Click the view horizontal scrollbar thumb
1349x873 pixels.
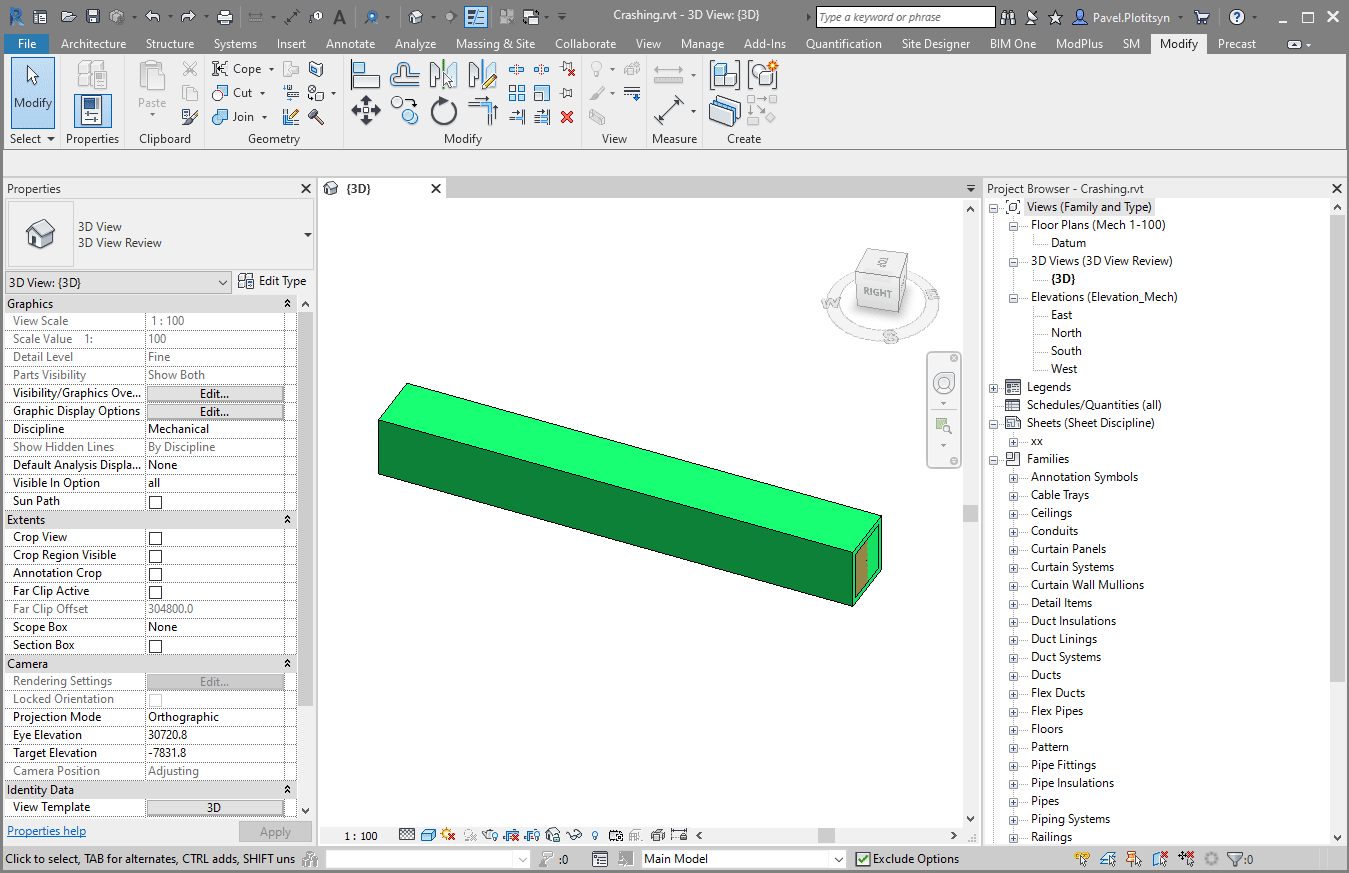tap(826, 835)
